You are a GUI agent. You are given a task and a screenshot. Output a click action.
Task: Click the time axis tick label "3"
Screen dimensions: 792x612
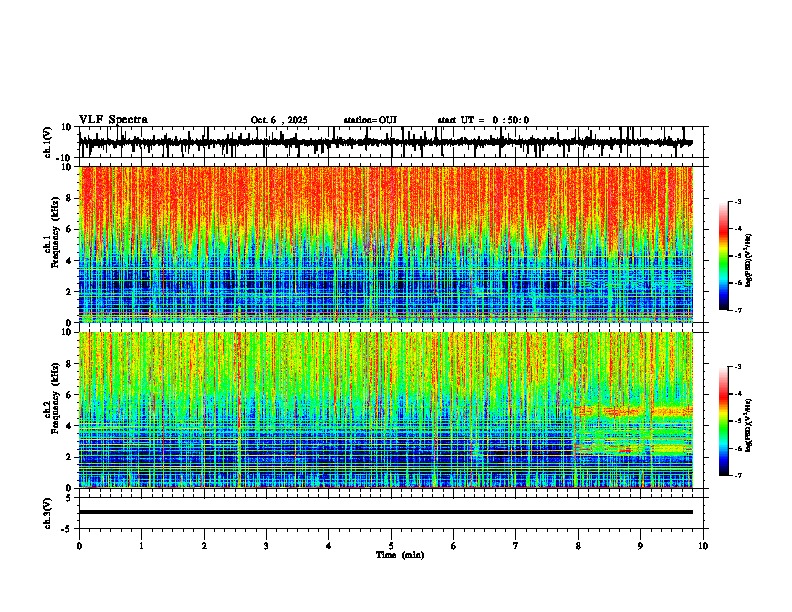point(266,546)
